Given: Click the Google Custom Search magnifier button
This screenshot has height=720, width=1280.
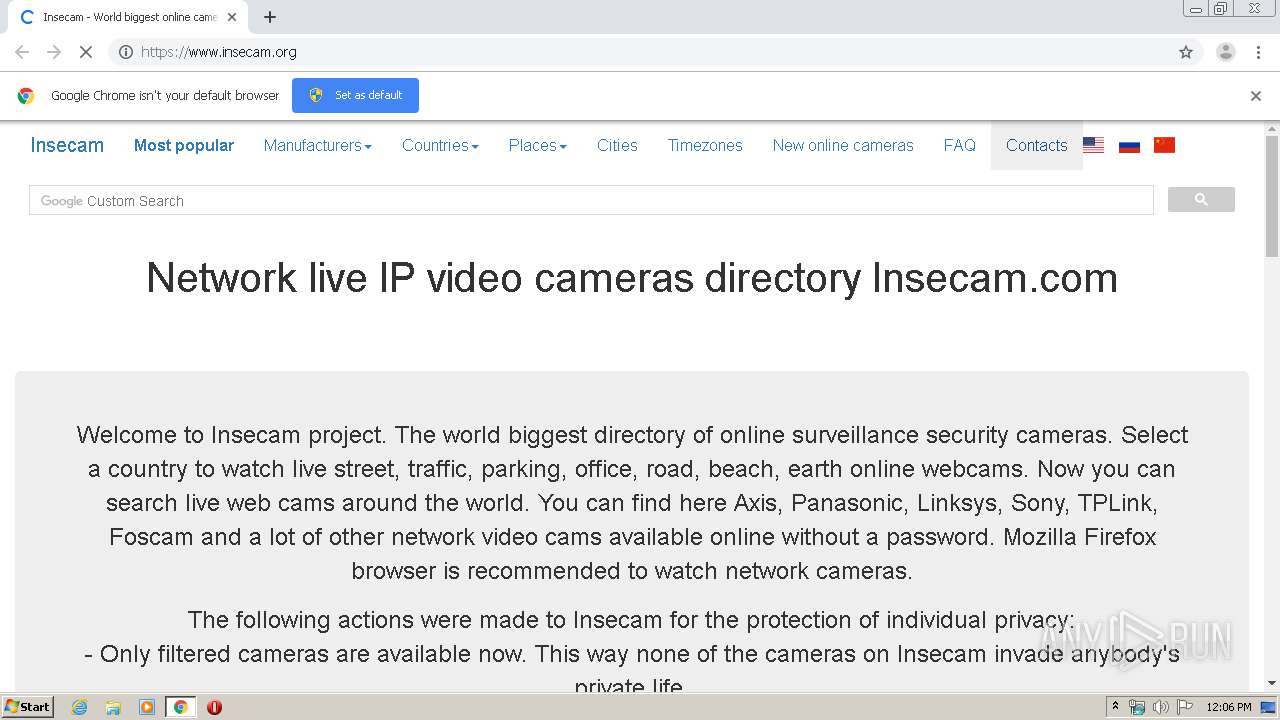Looking at the screenshot, I should [1201, 200].
